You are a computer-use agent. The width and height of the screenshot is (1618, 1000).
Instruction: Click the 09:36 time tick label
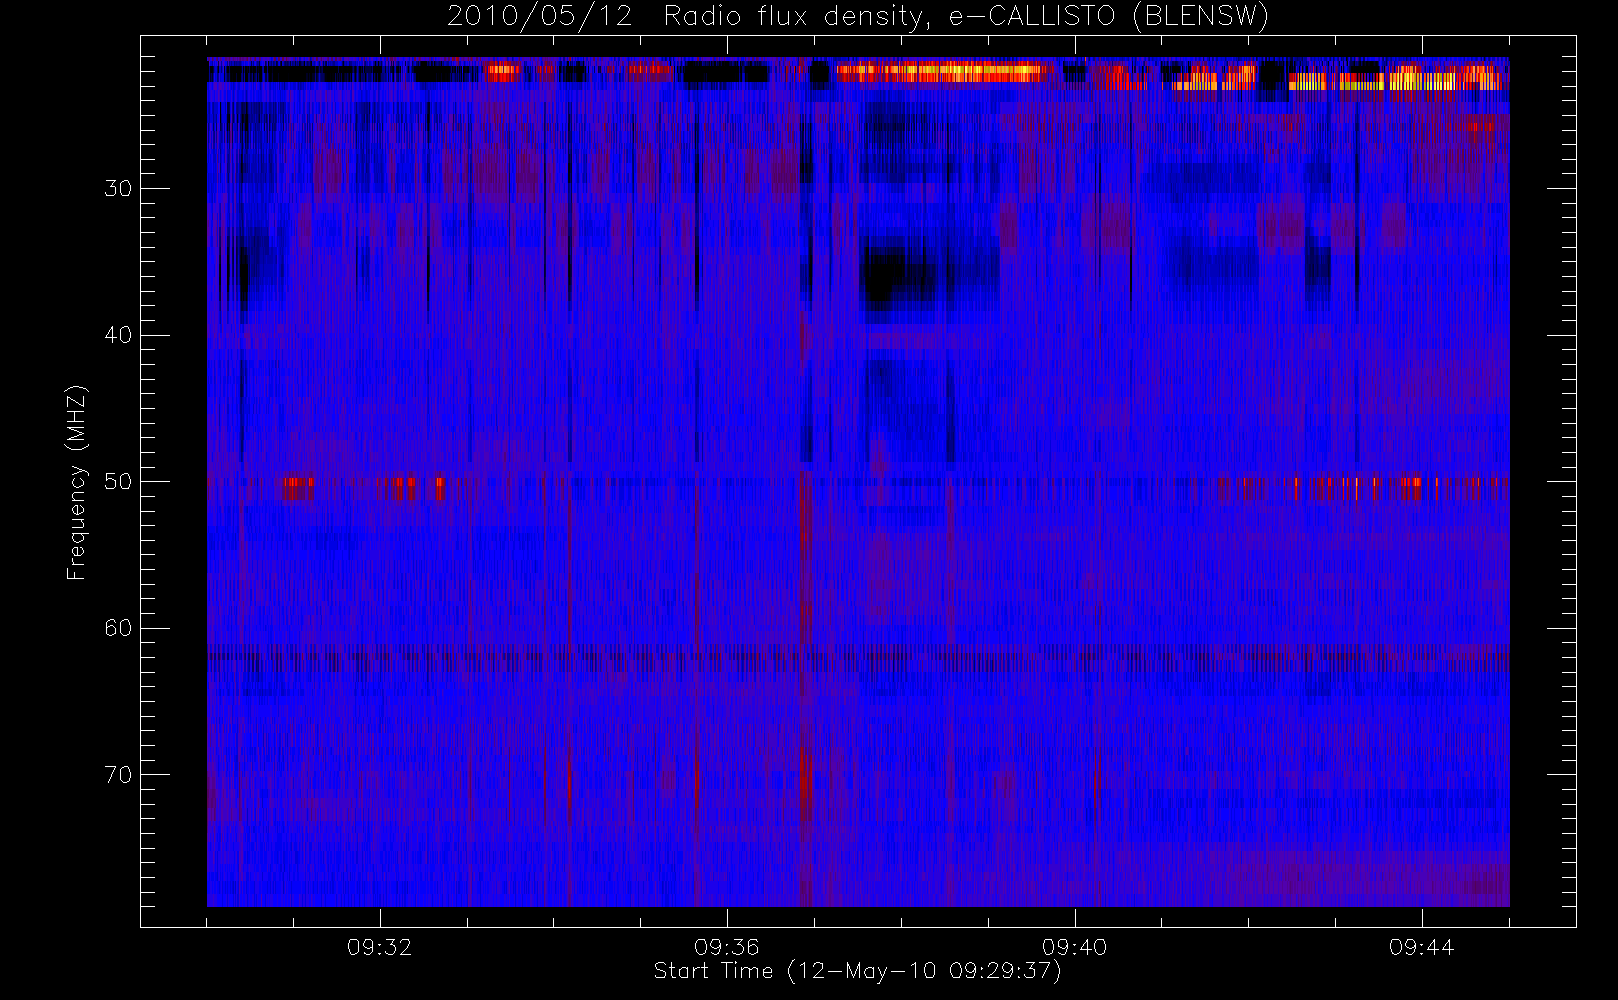[727, 947]
